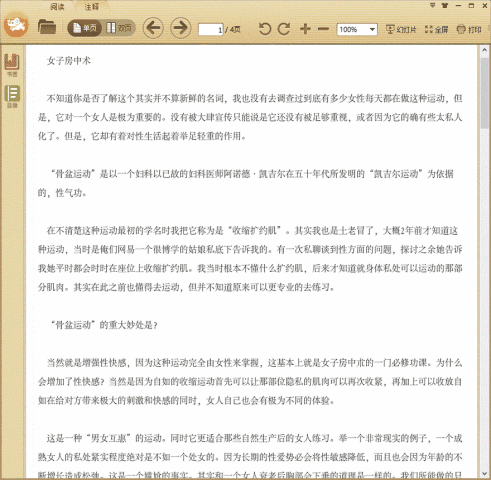Open the skin shirt icon menu
Screen dimensions: 491x480
click(x=445, y=5)
